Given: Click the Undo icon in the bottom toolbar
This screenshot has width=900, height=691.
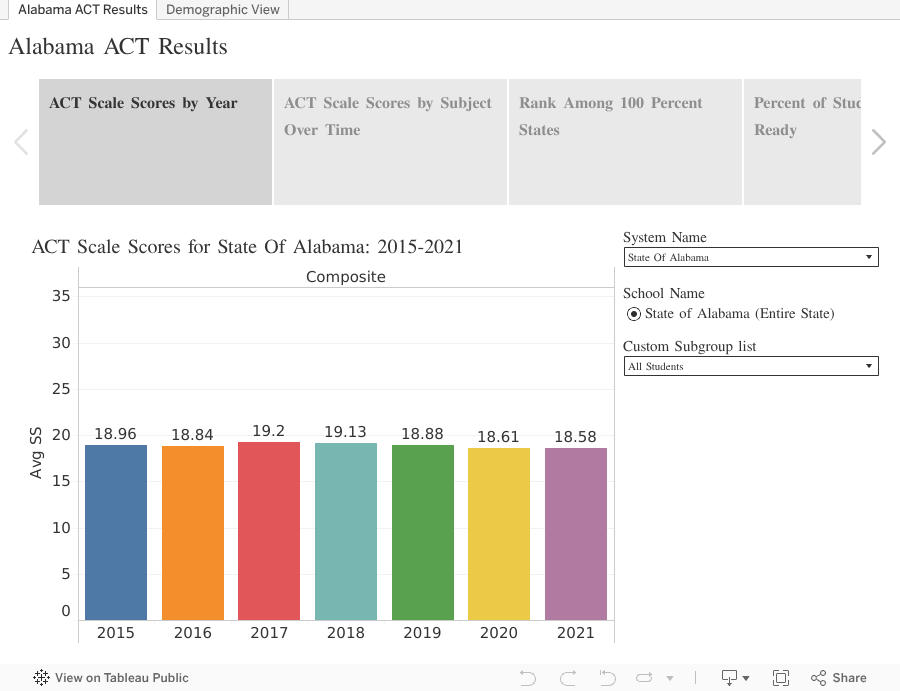Looking at the screenshot, I should [529, 677].
